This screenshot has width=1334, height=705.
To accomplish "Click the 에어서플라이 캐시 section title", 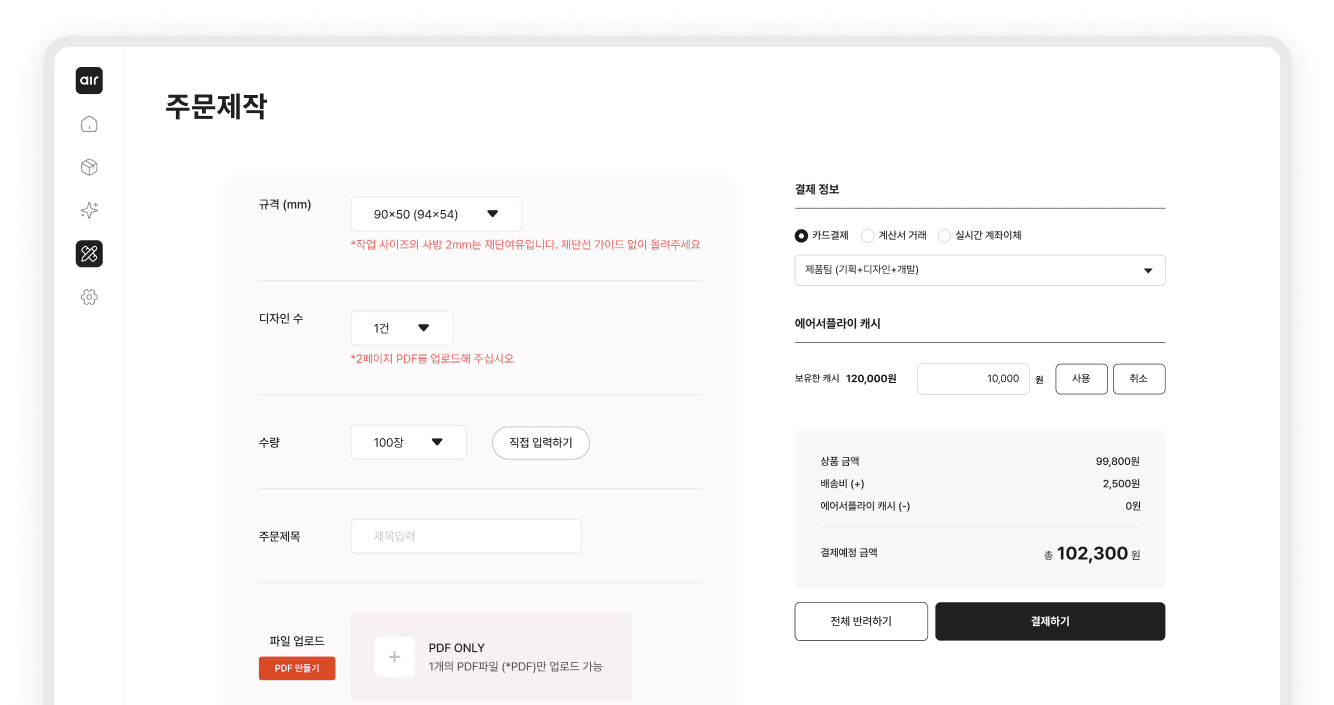I will [838, 324].
